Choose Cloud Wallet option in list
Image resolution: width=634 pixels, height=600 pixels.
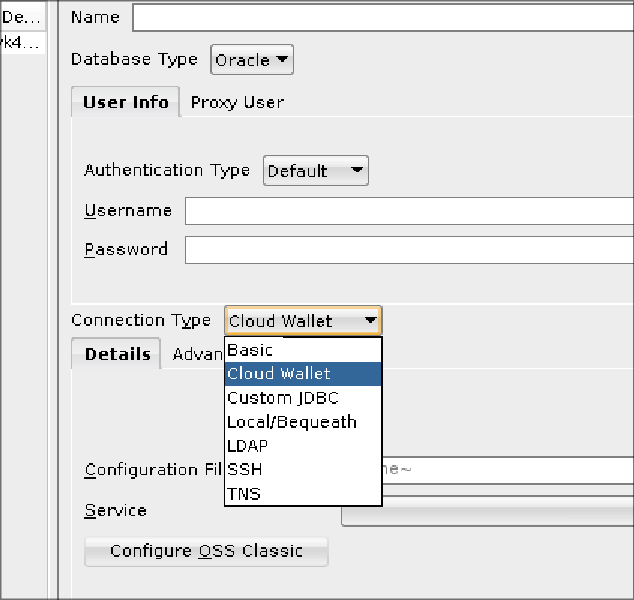click(302, 374)
